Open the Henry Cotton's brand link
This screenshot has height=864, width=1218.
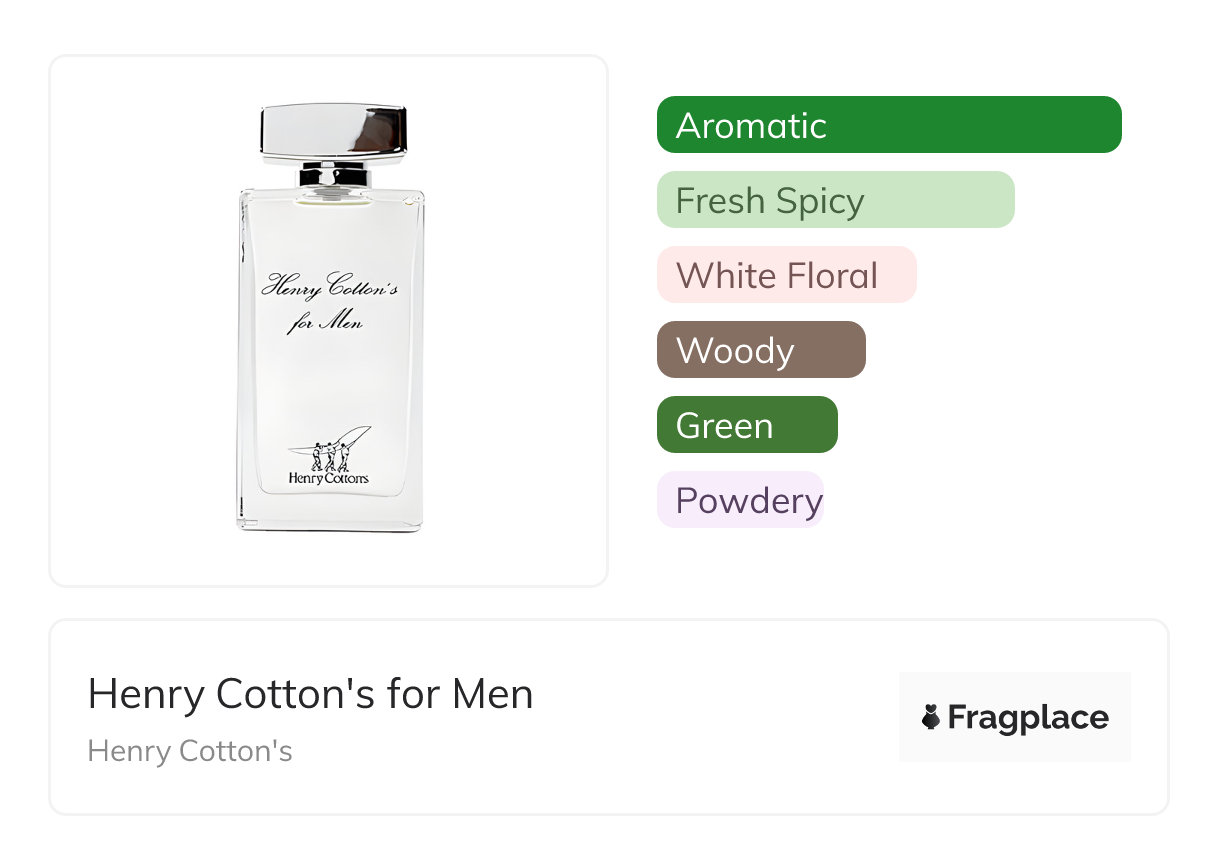point(190,751)
